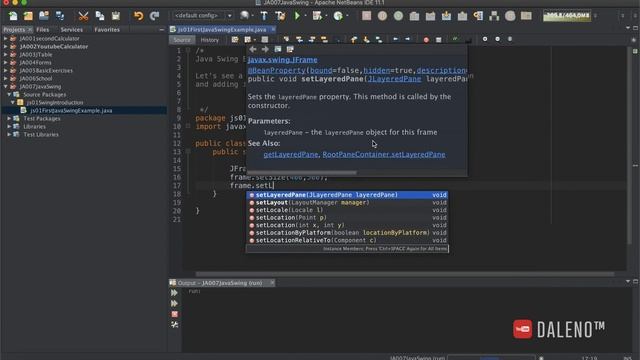This screenshot has height=360, width=640.
Task: Expand the JA002YoutubeCalculator project
Action: pyautogui.click(x=5, y=47)
